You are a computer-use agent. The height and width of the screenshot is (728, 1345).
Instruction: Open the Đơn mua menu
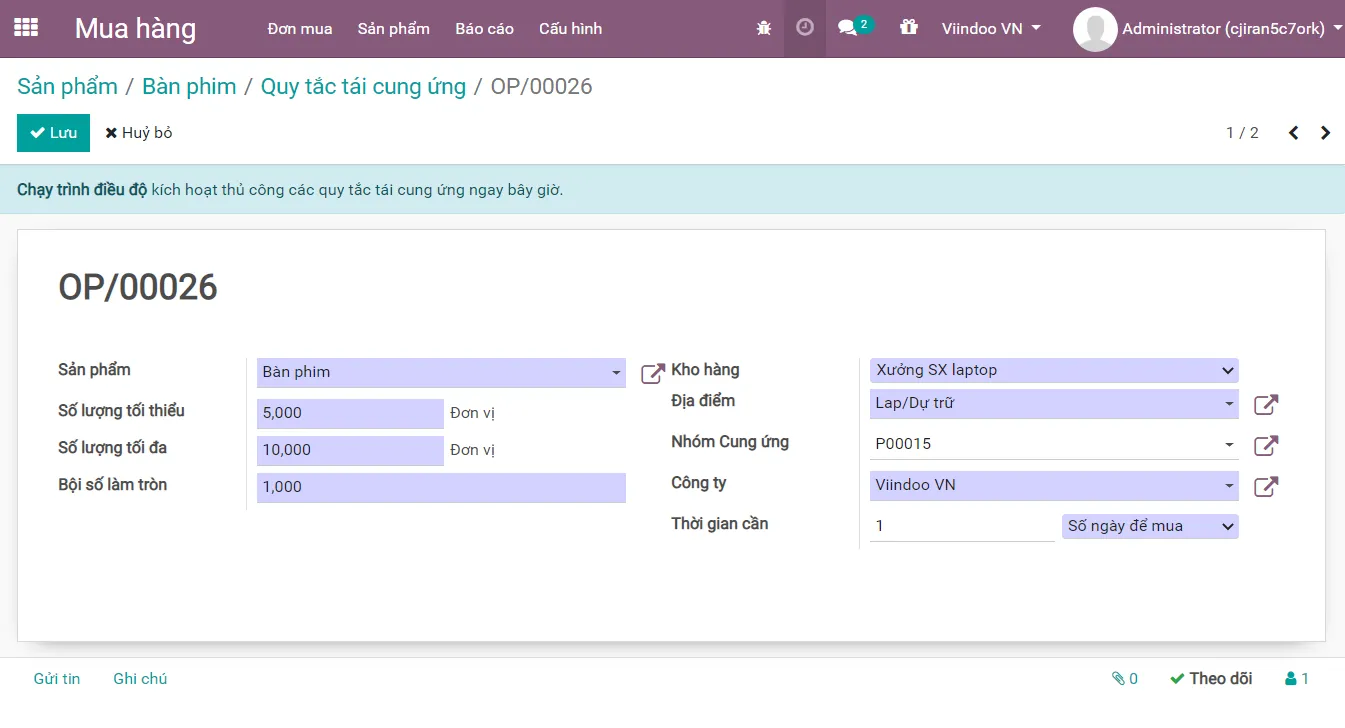(300, 28)
